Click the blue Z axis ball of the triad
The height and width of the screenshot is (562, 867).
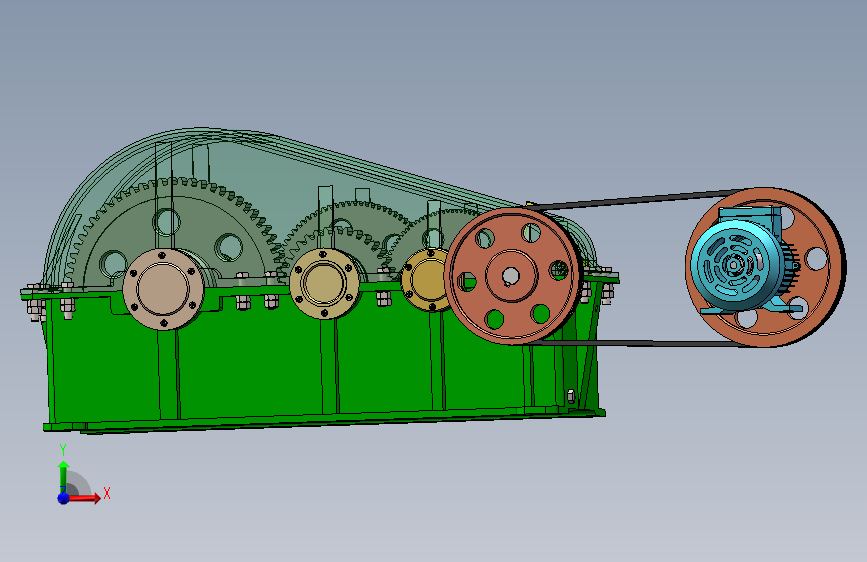coord(64,498)
